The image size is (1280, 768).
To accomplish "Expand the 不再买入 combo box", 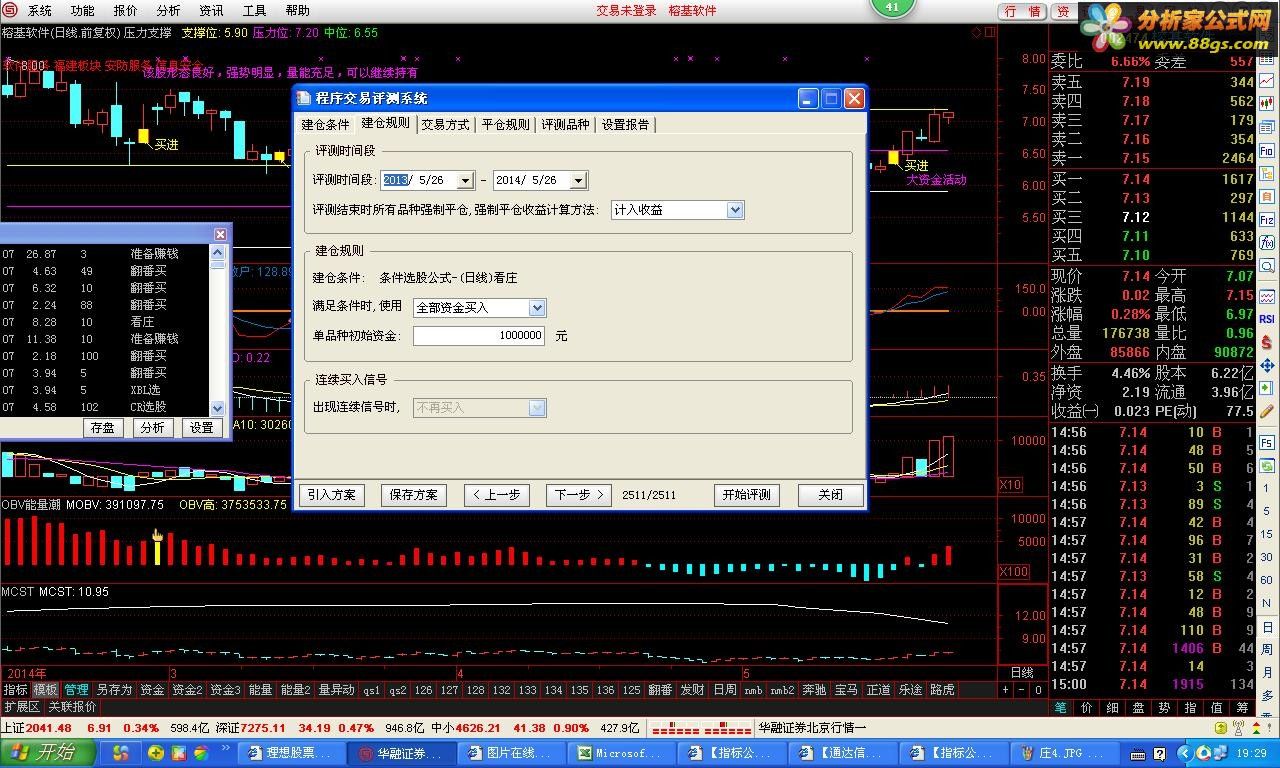I will [x=537, y=408].
